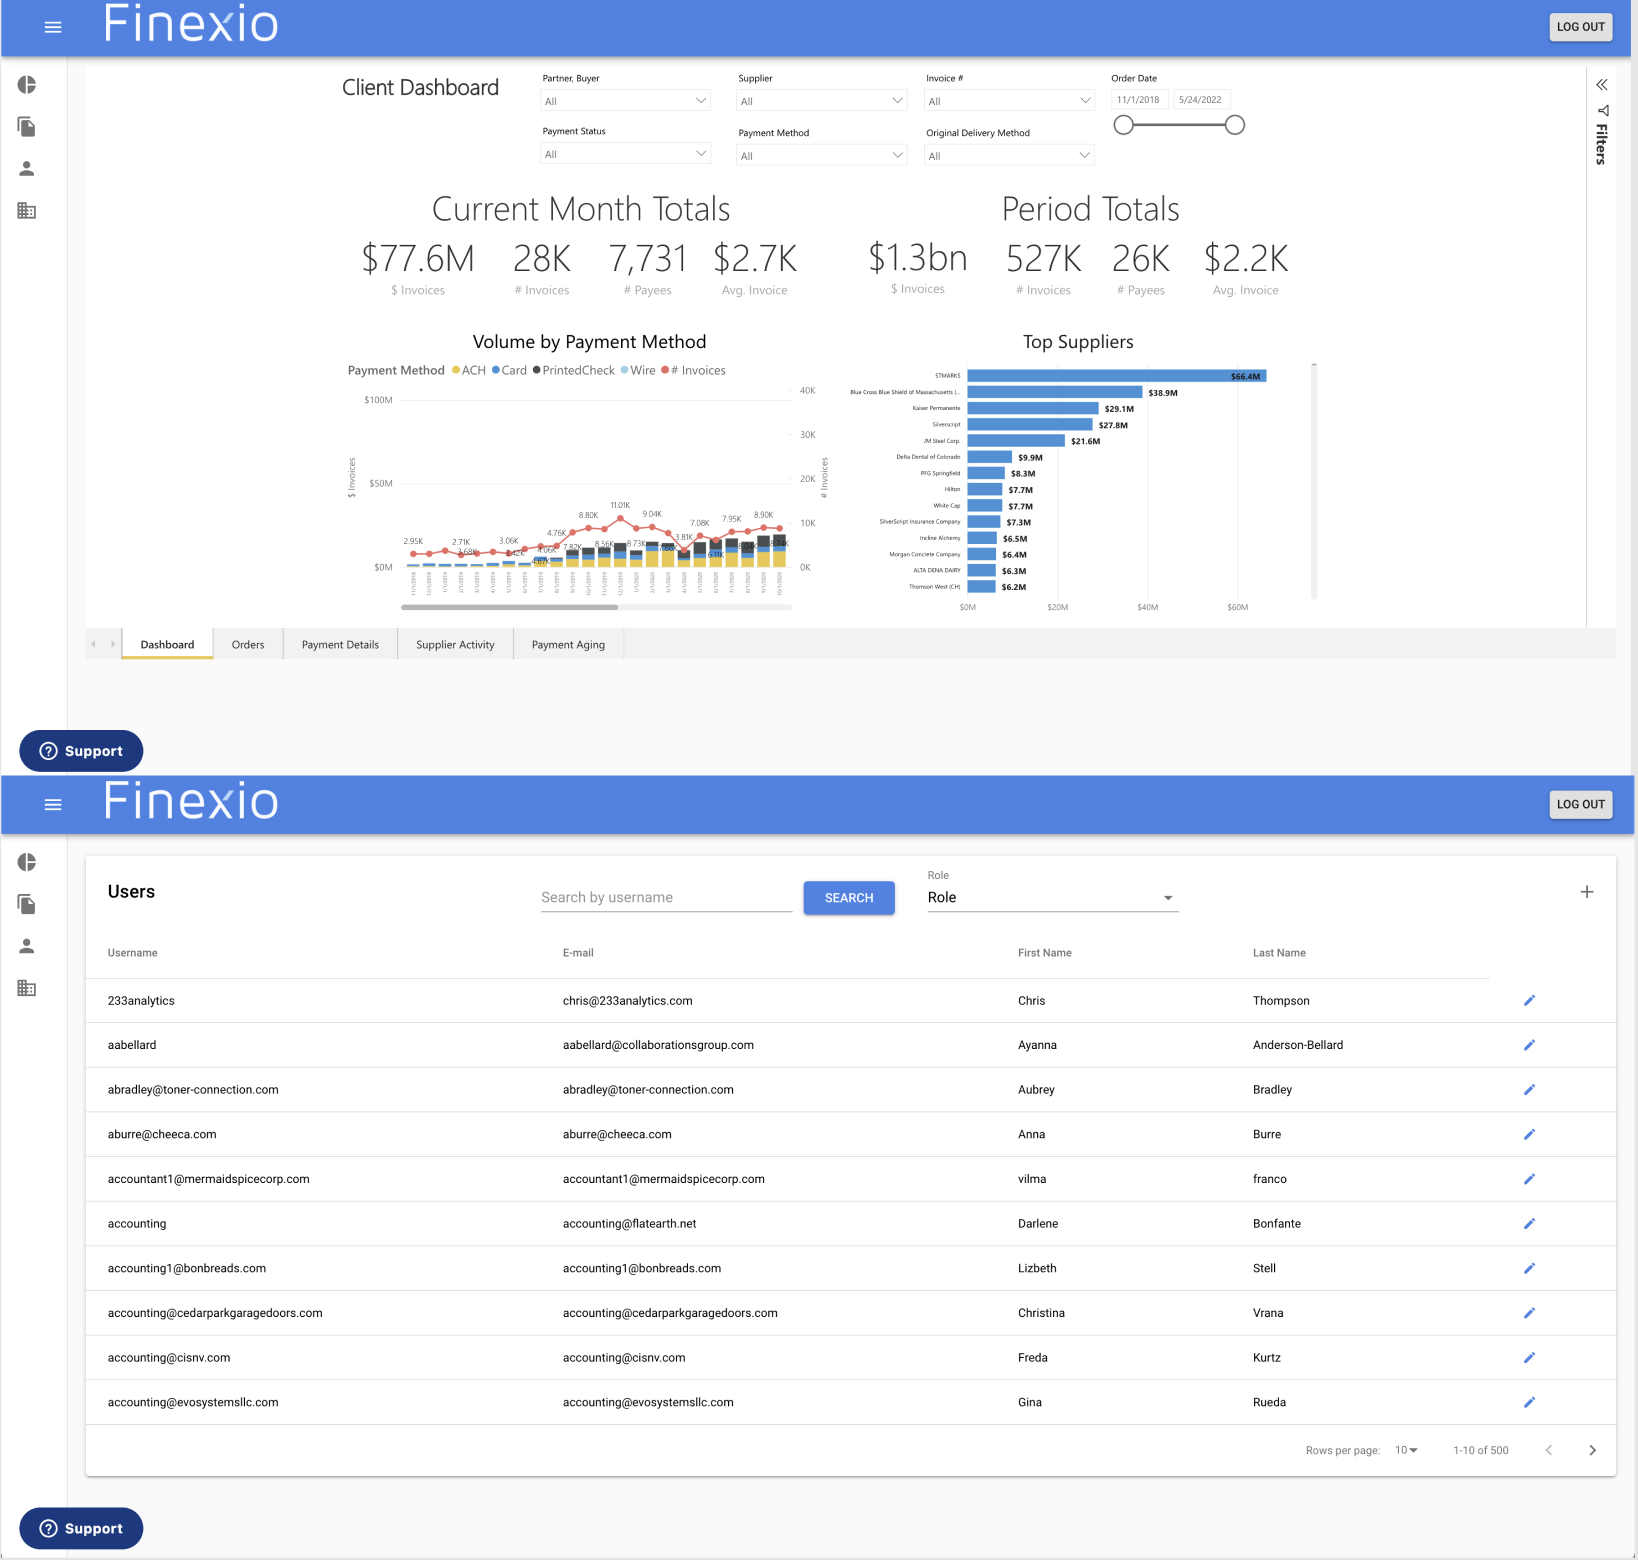Edit vilma franco row pencil icon
The width and height of the screenshot is (1638, 1560).
[1529, 1179]
